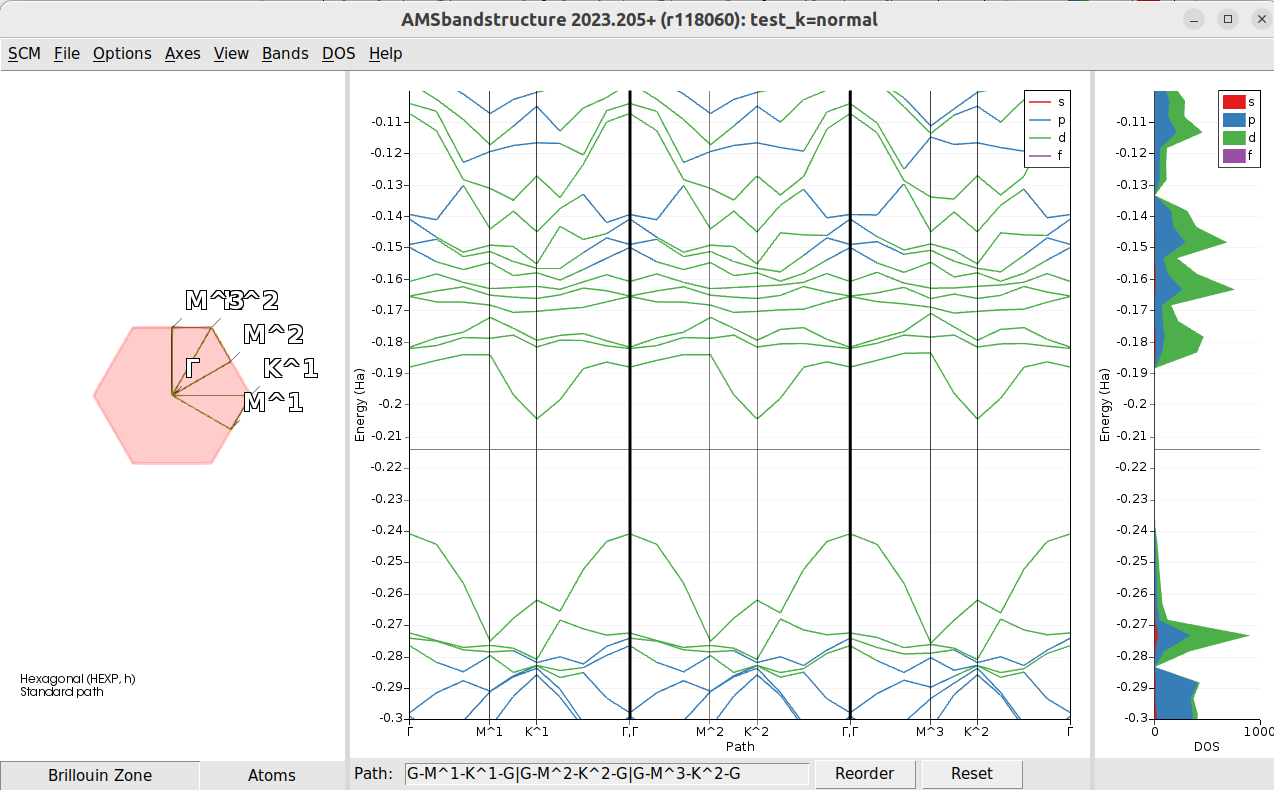
Task: Click the K^1 label in Brillouin zone
Action: pyautogui.click(x=290, y=369)
